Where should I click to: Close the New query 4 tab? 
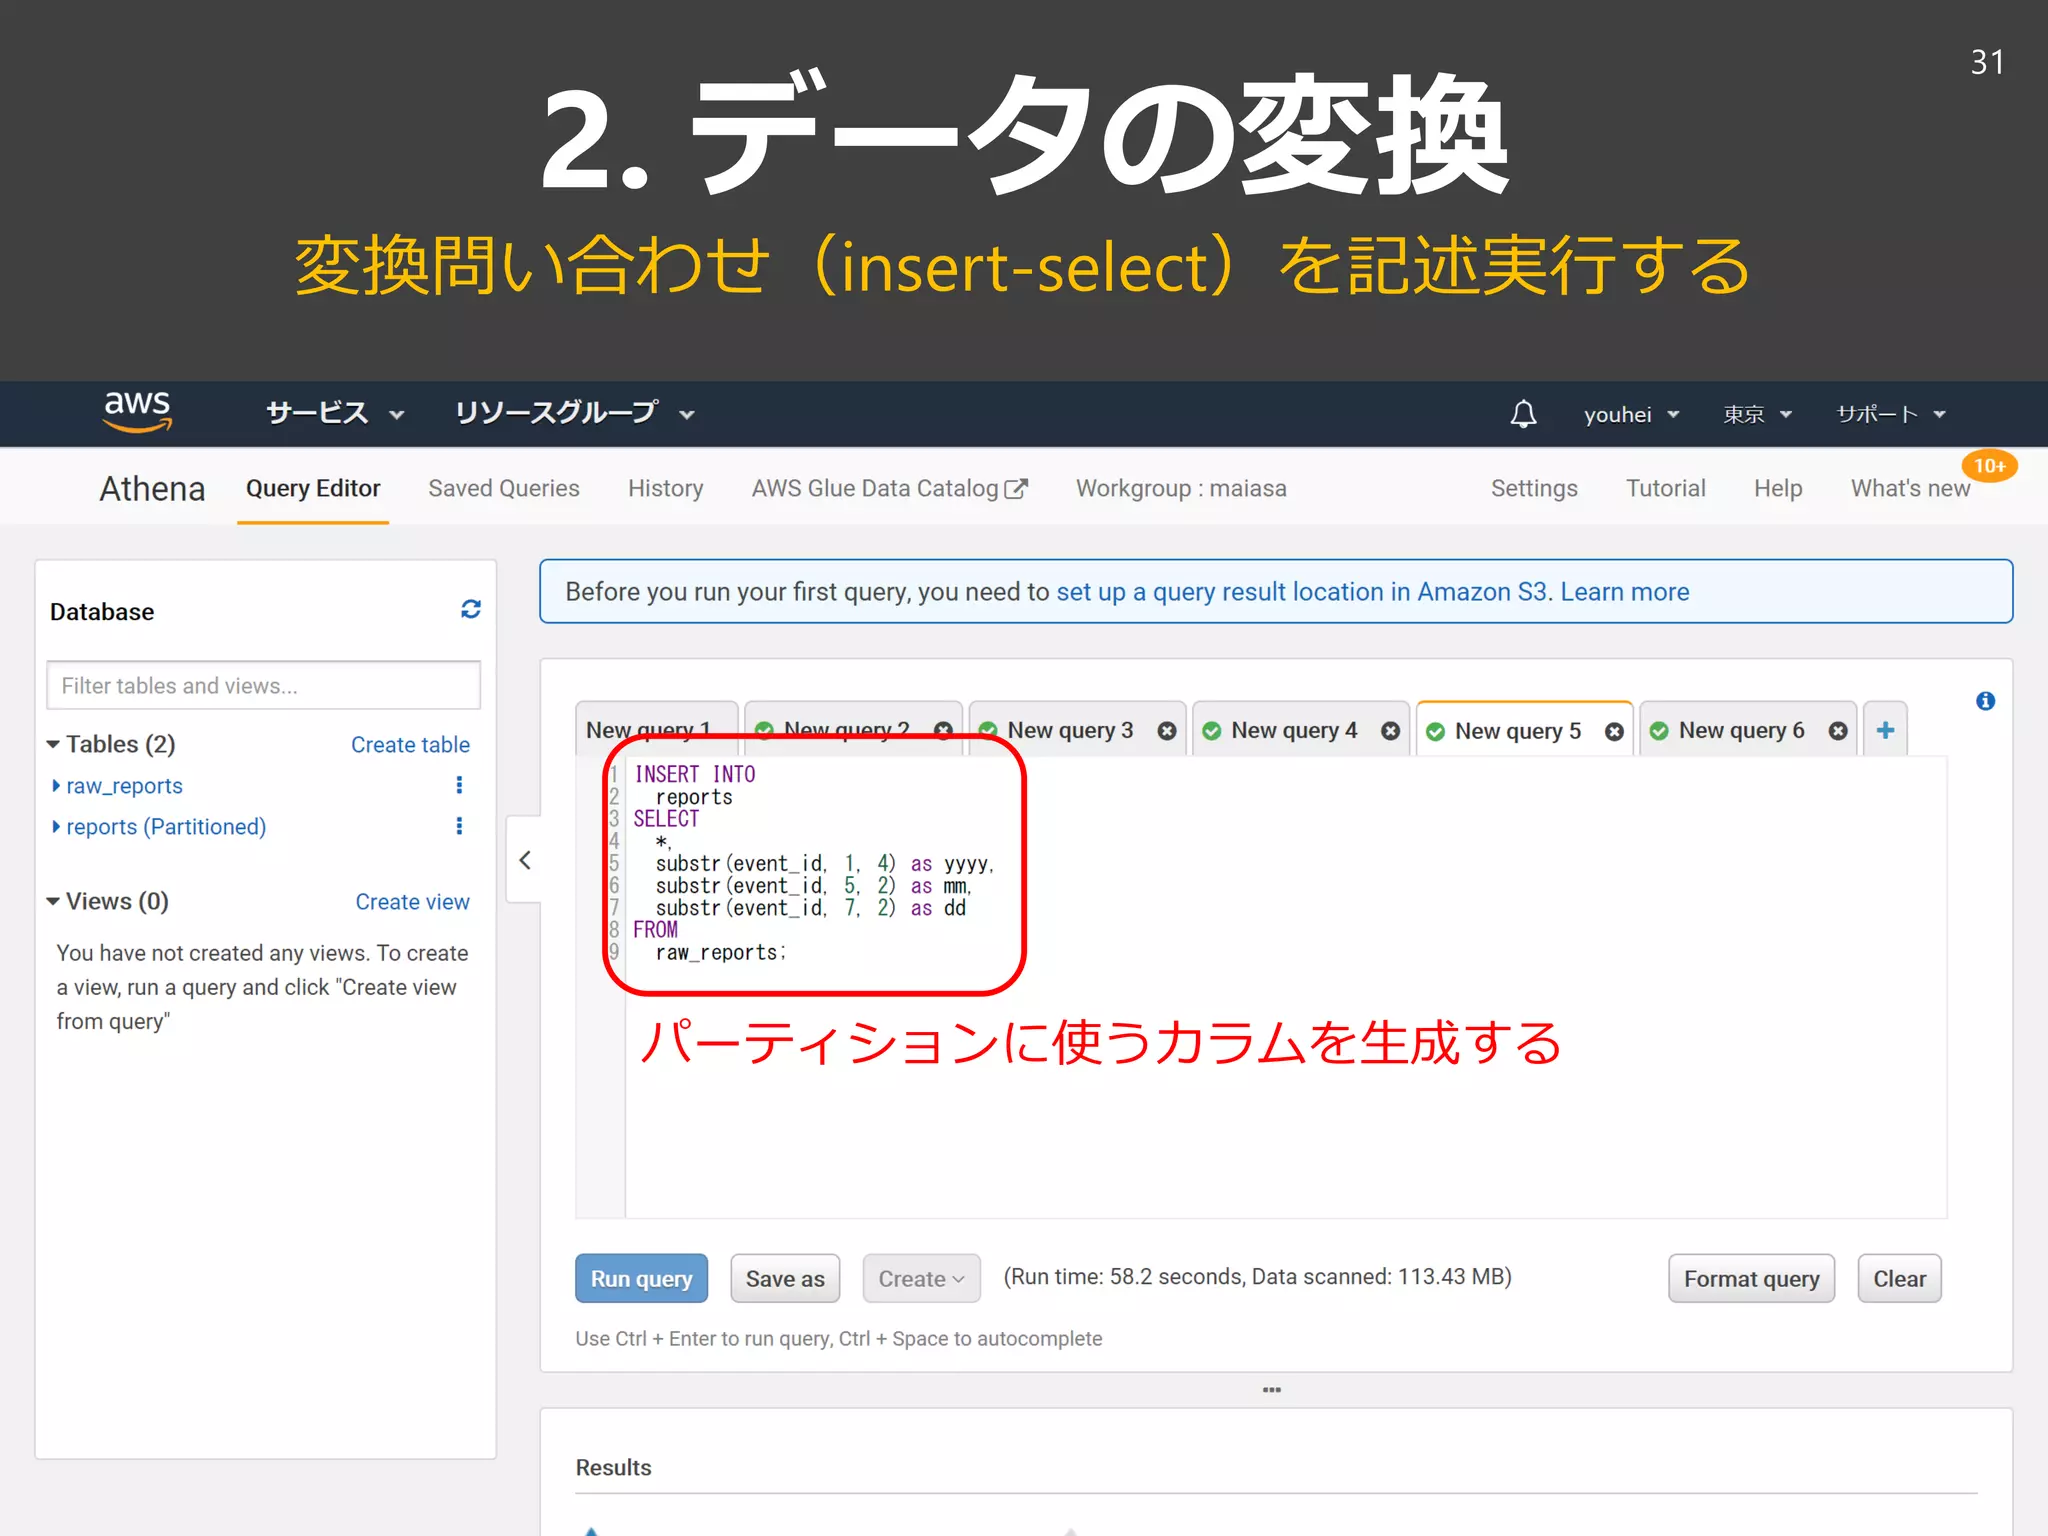1390,731
